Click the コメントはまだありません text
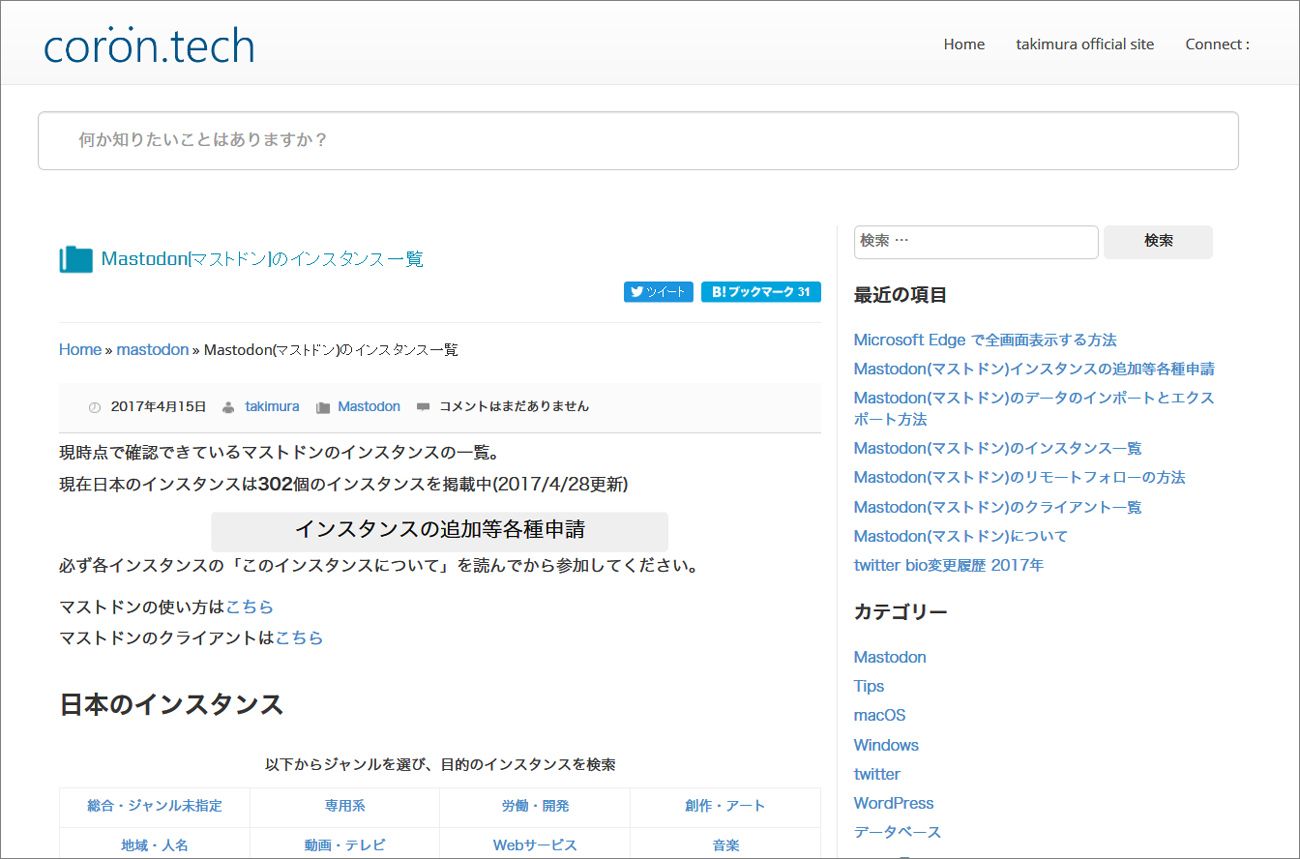 point(514,407)
